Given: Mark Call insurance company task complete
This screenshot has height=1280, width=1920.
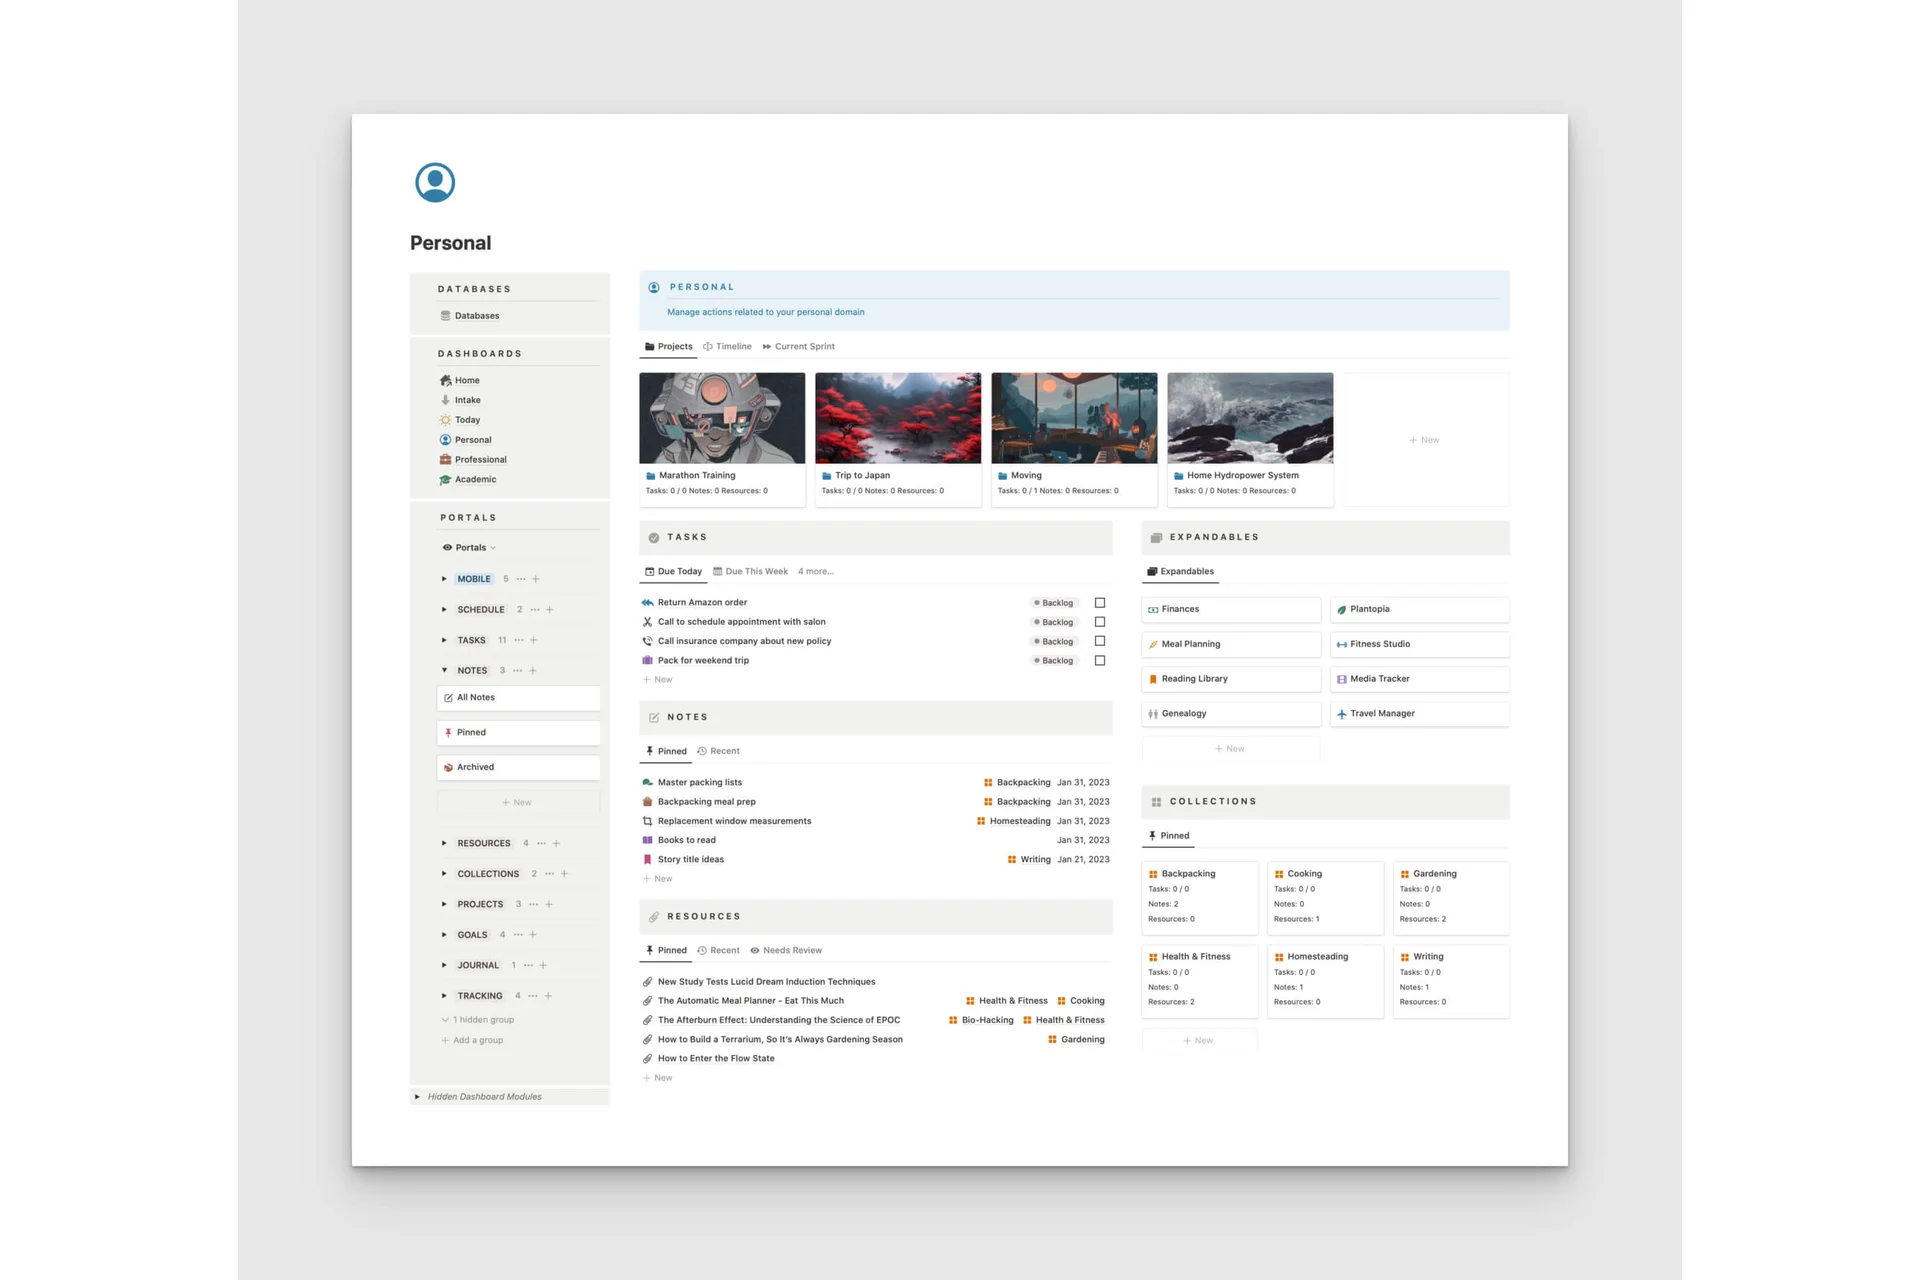Looking at the screenshot, I should click(1100, 641).
